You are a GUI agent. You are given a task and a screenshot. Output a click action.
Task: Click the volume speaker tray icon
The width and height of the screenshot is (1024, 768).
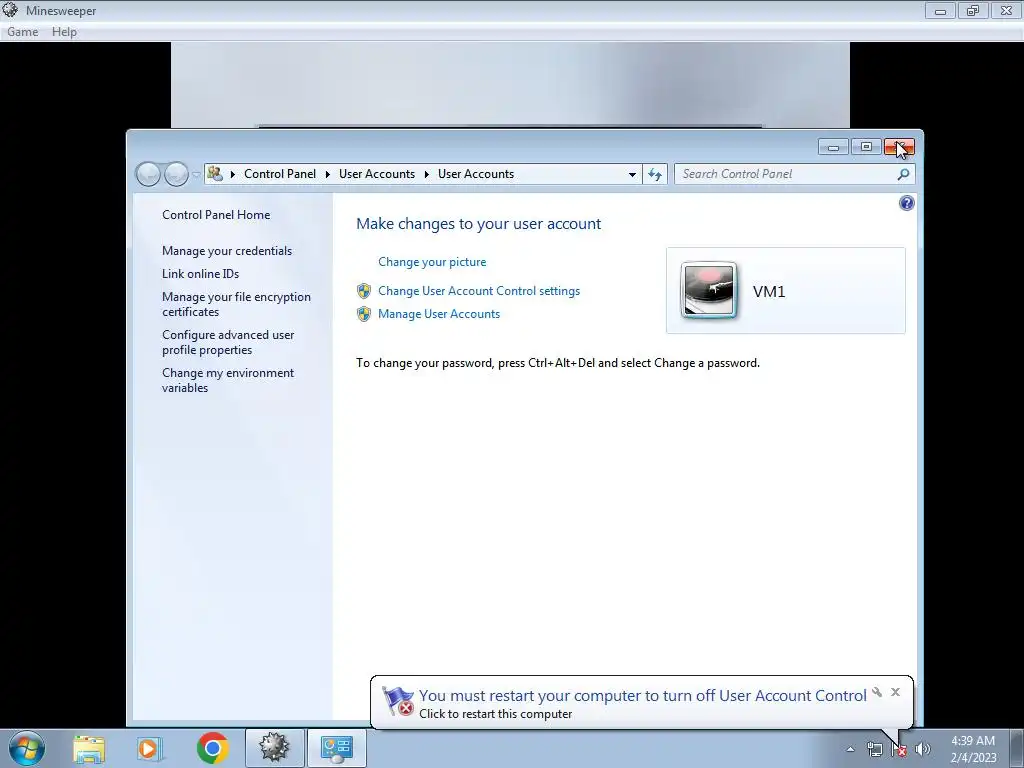click(923, 749)
